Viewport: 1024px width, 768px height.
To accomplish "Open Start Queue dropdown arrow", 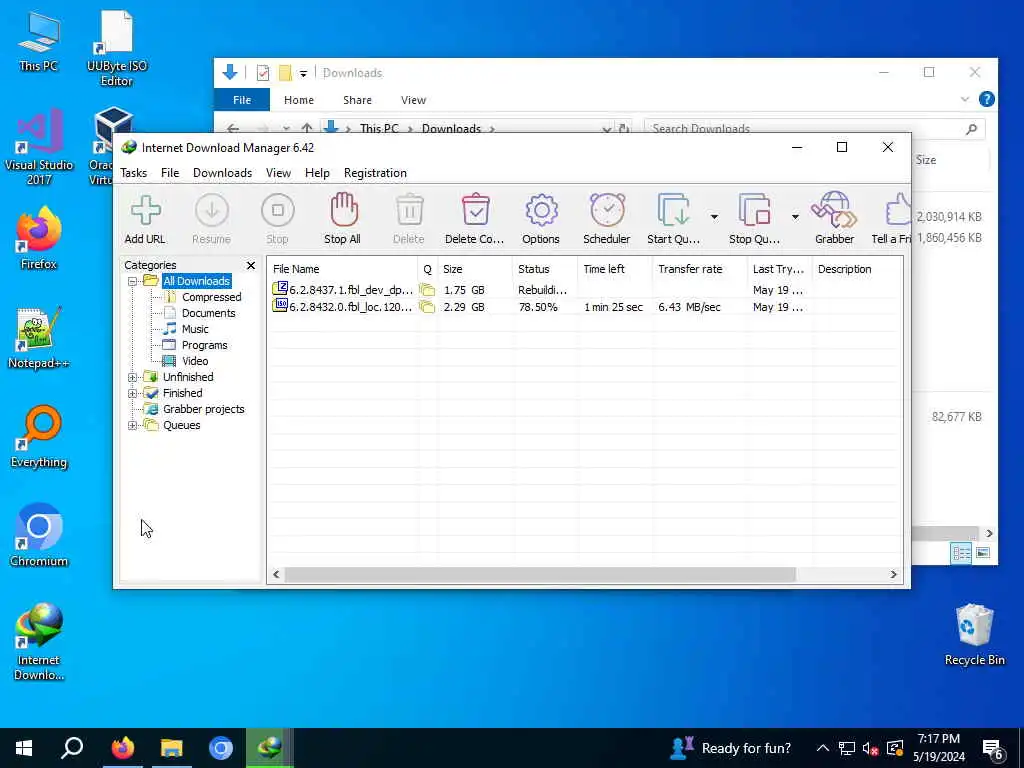I will click(714, 217).
